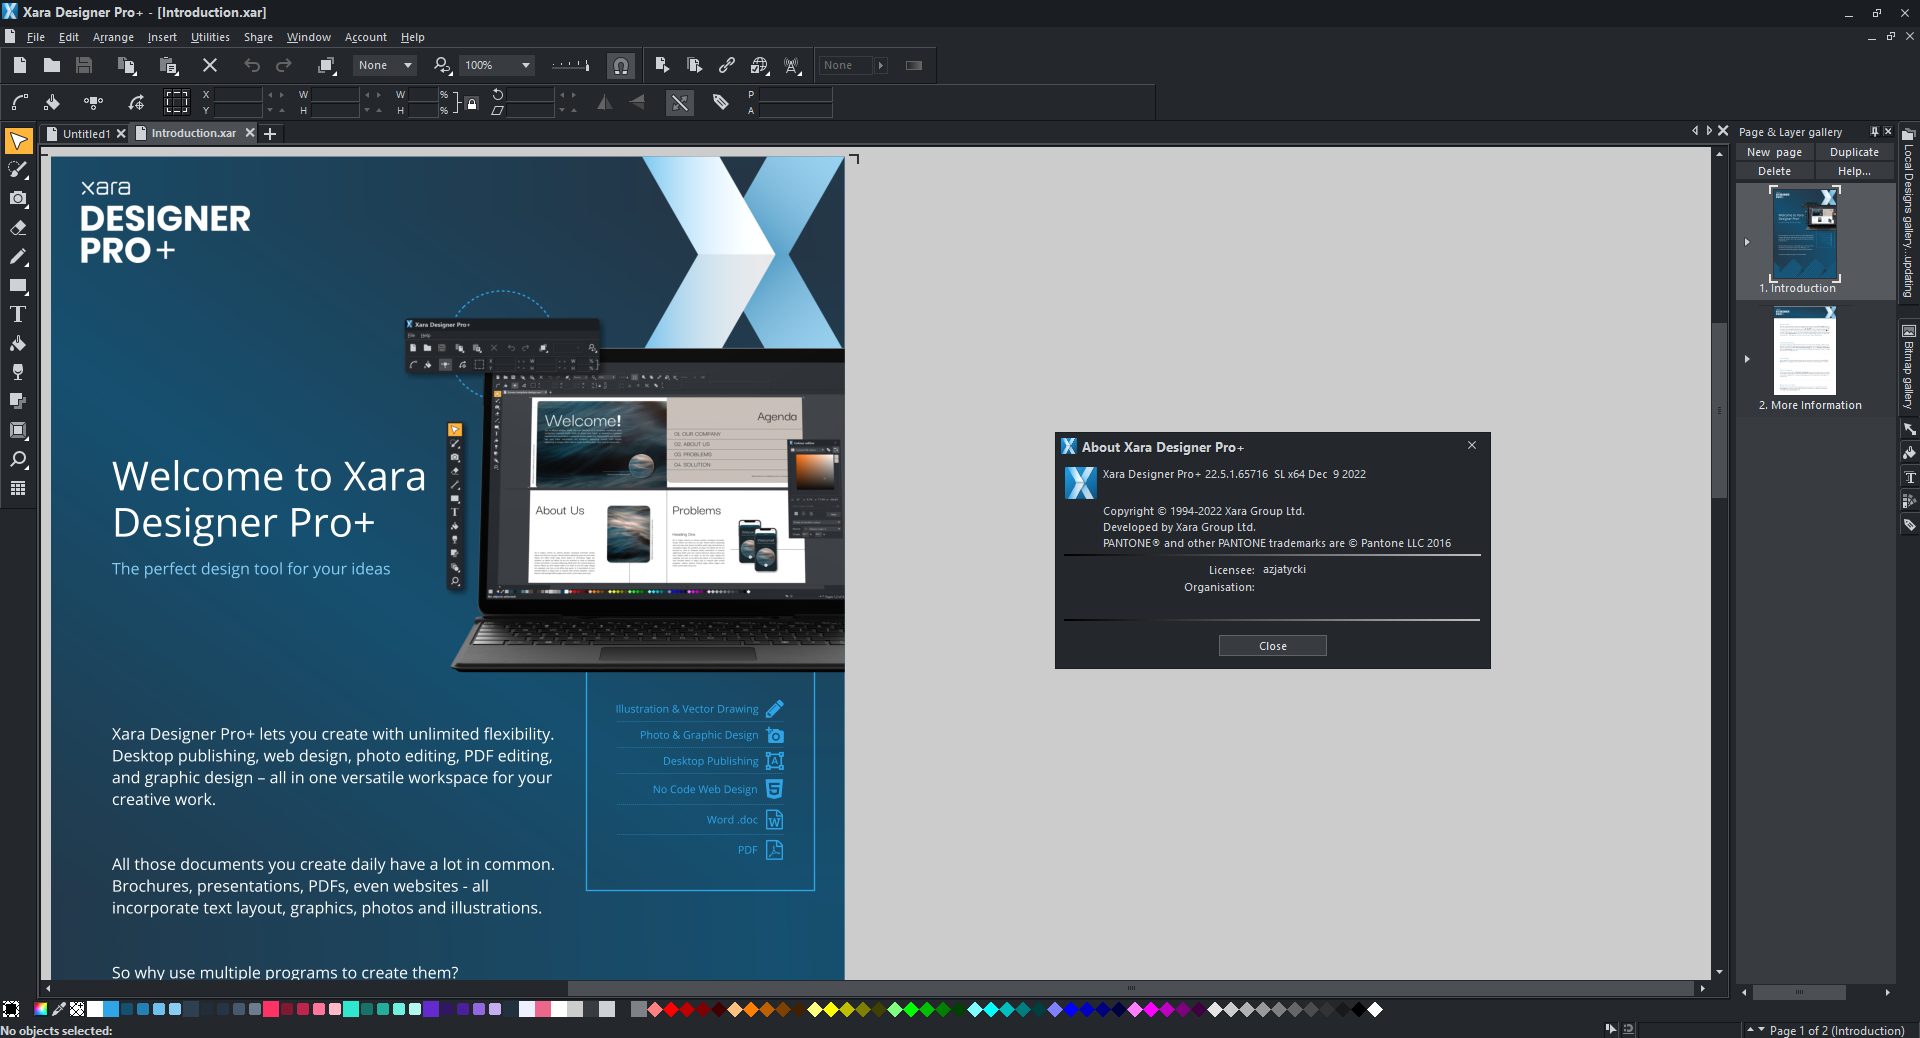Screen dimensions: 1920x1038
Task: Open the Local Designs gallery side tab
Action: click(1908, 212)
